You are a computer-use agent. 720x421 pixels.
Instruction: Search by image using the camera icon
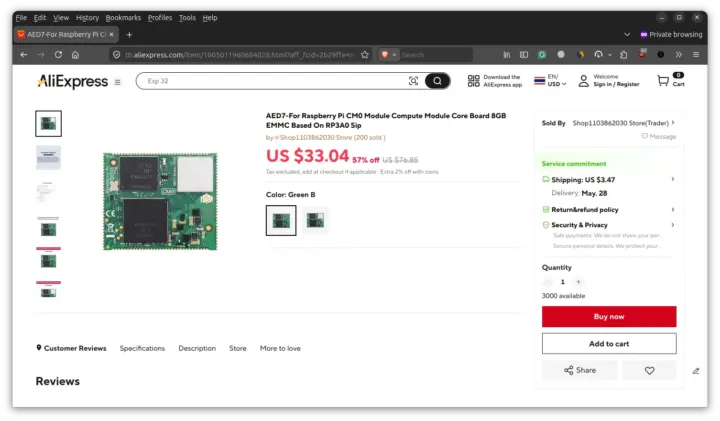(413, 81)
